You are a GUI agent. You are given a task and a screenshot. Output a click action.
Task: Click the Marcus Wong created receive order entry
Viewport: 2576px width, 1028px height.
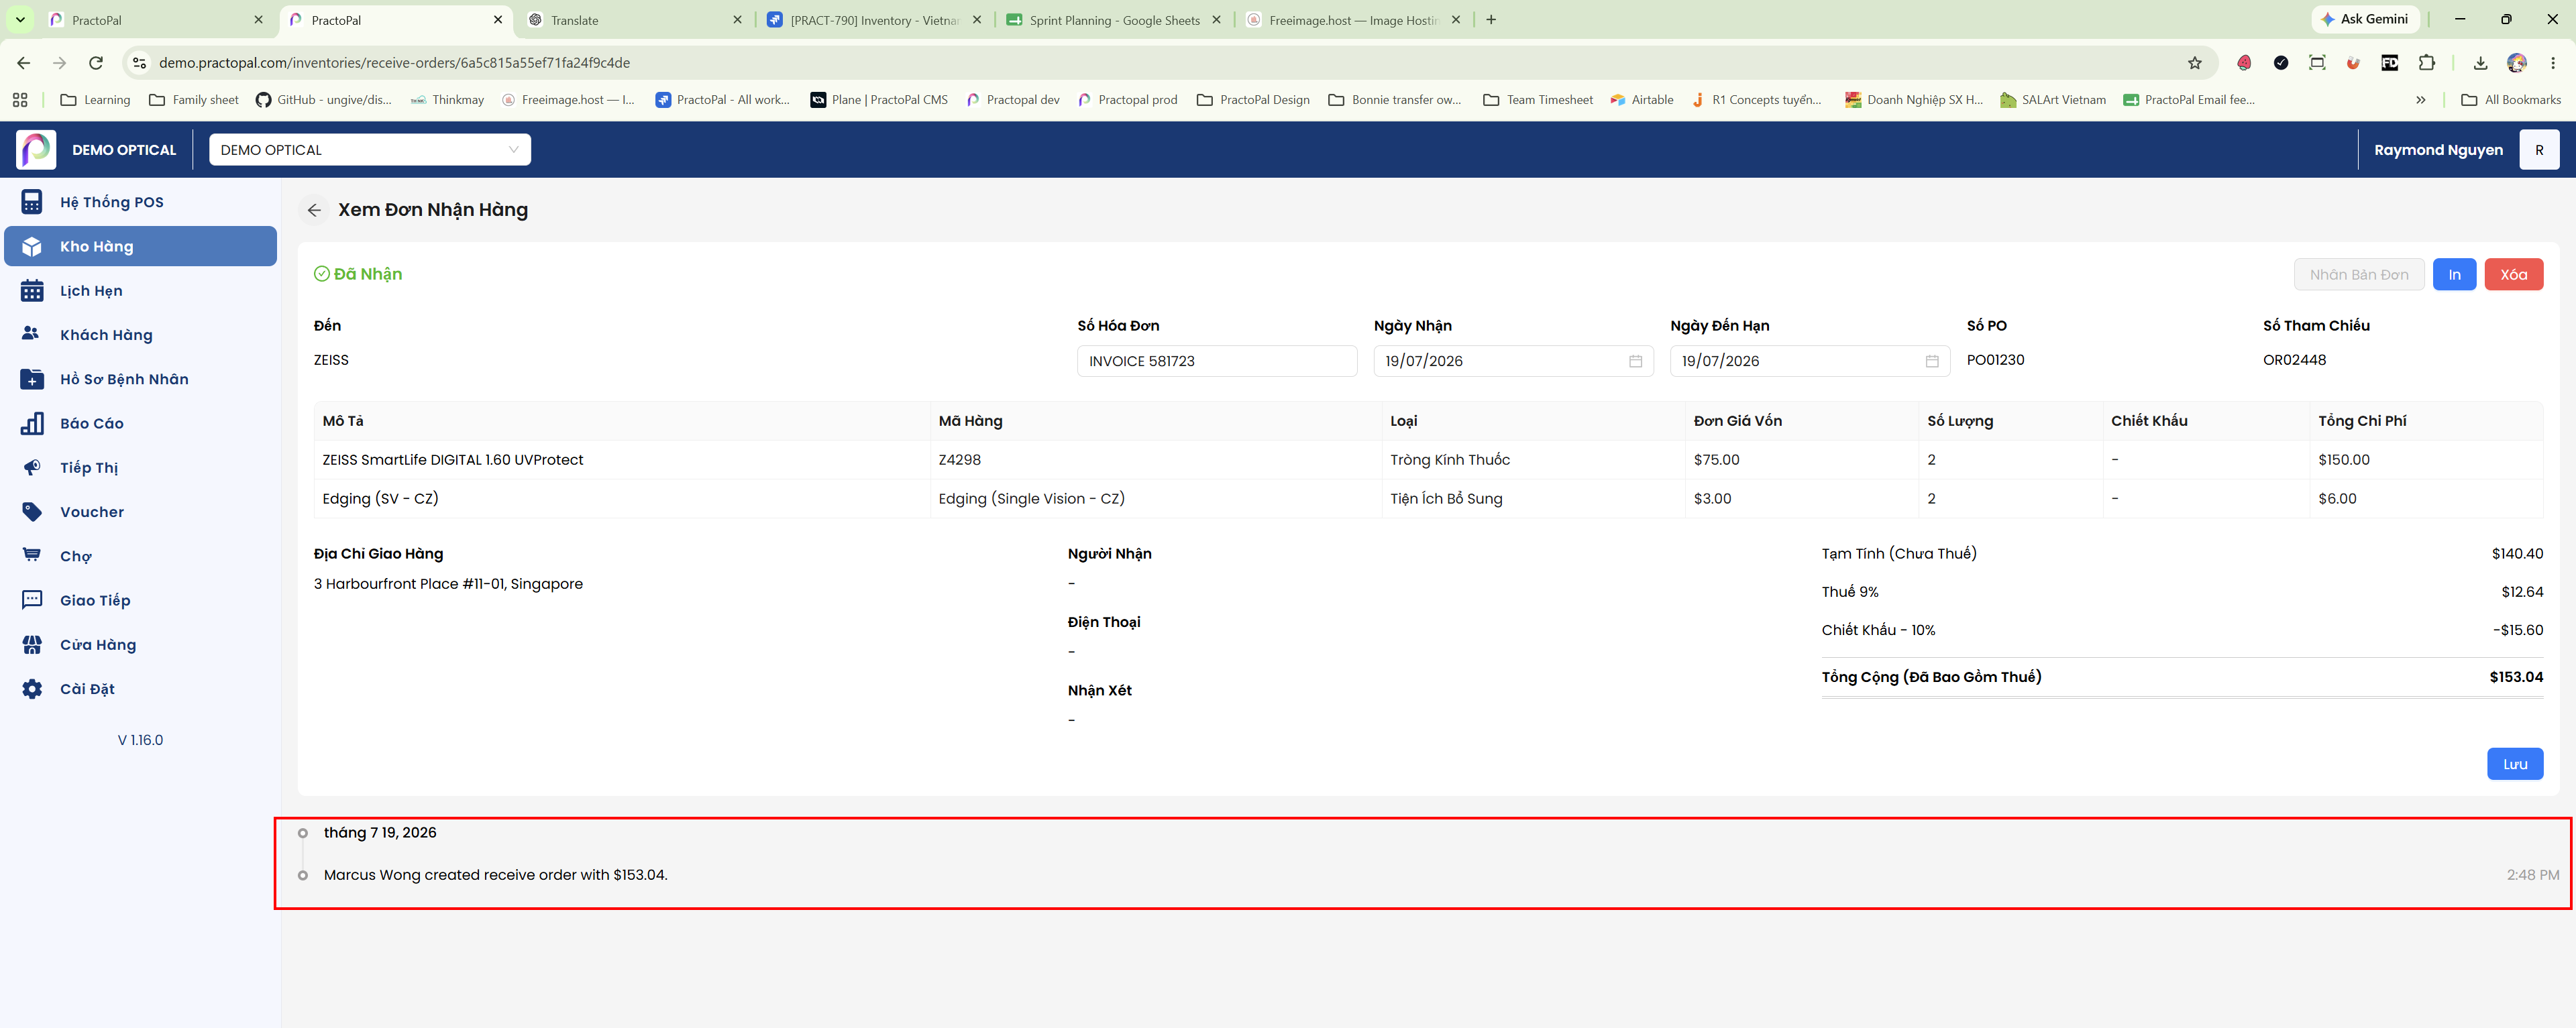click(x=495, y=875)
